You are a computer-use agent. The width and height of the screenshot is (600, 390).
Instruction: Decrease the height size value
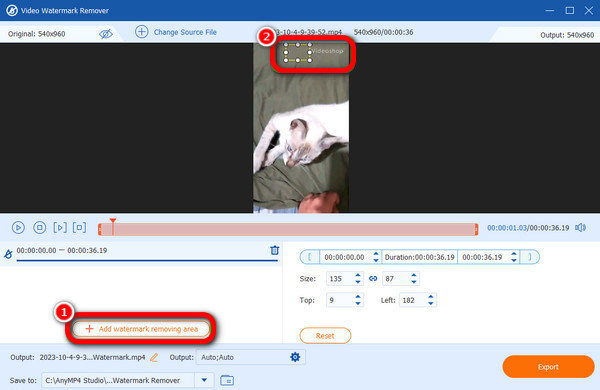[414, 282]
